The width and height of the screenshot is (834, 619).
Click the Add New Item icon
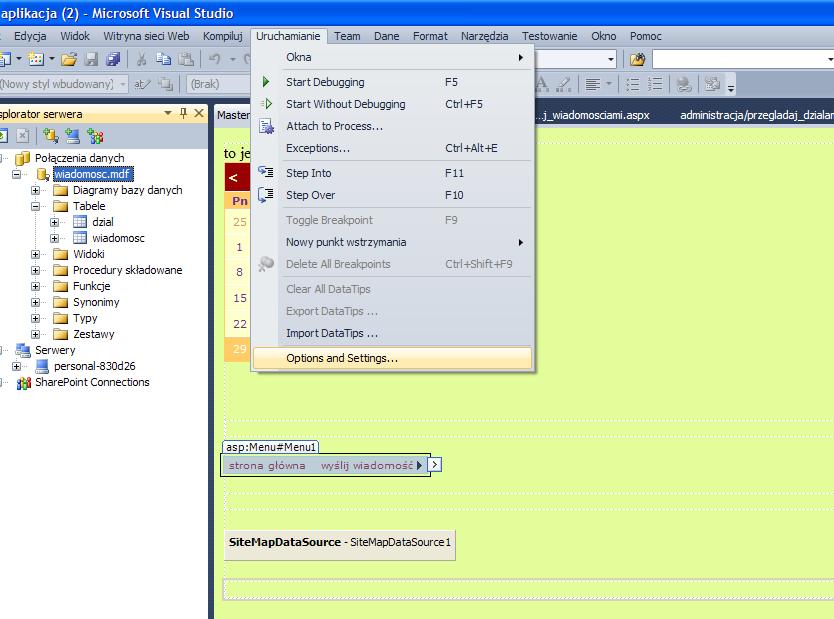[x=36, y=59]
